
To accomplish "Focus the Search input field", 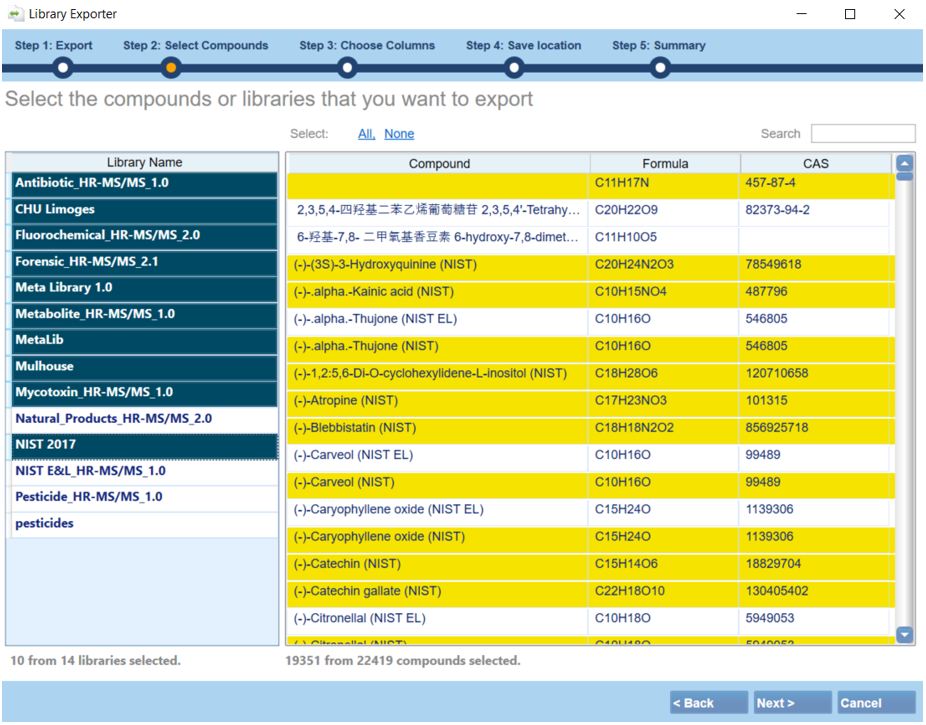I will pos(863,133).
